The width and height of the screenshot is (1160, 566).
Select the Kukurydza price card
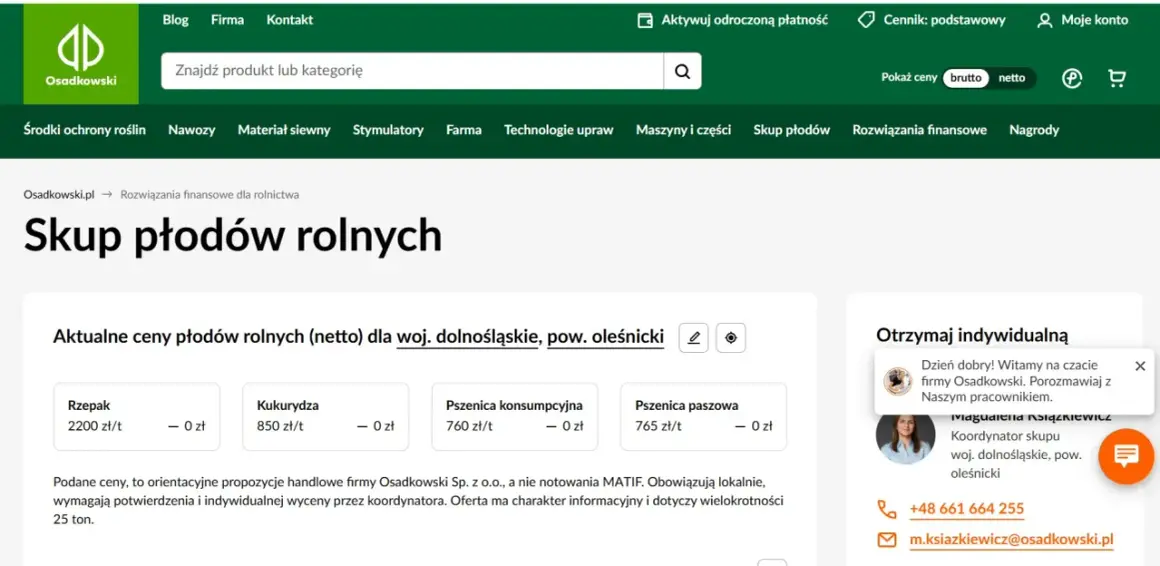click(x=326, y=417)
